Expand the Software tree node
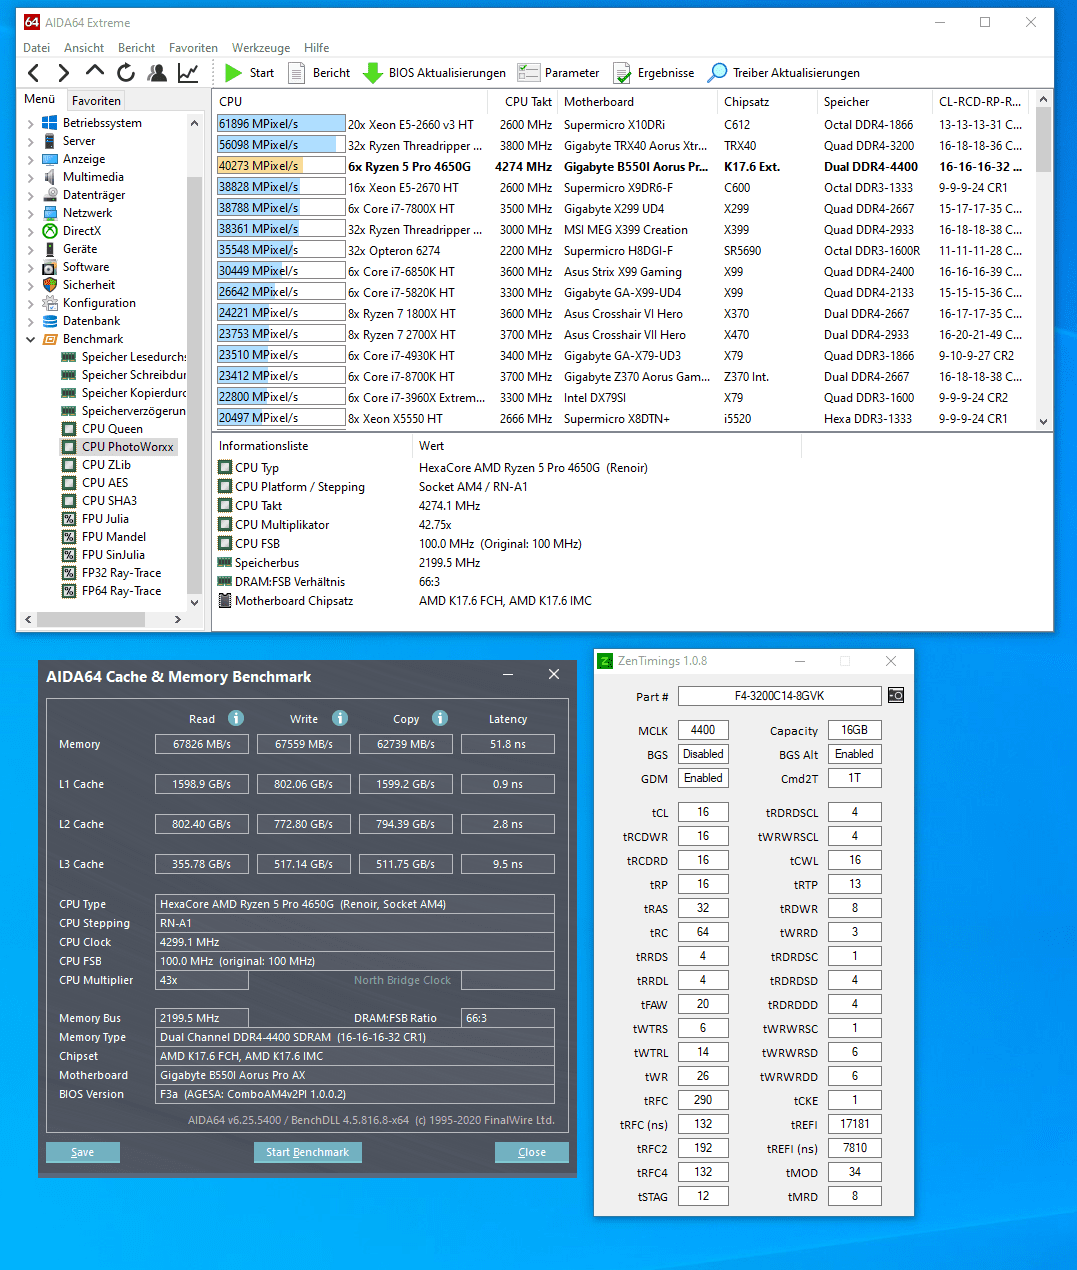Image resolution: width=1077 pixels, height=1270 pixels. (x=30, y=267)
